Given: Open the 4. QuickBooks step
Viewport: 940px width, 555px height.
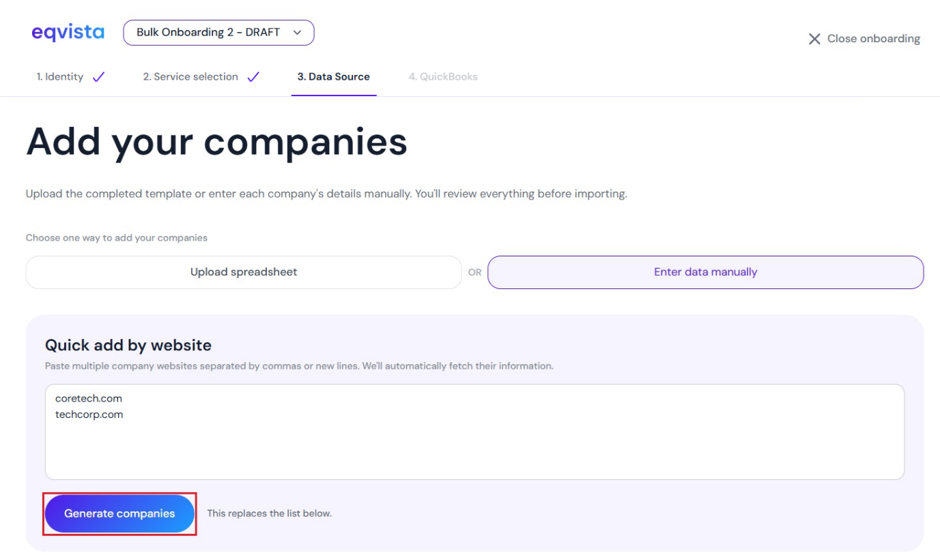Looking at the screenshot, I should [443, 77].
